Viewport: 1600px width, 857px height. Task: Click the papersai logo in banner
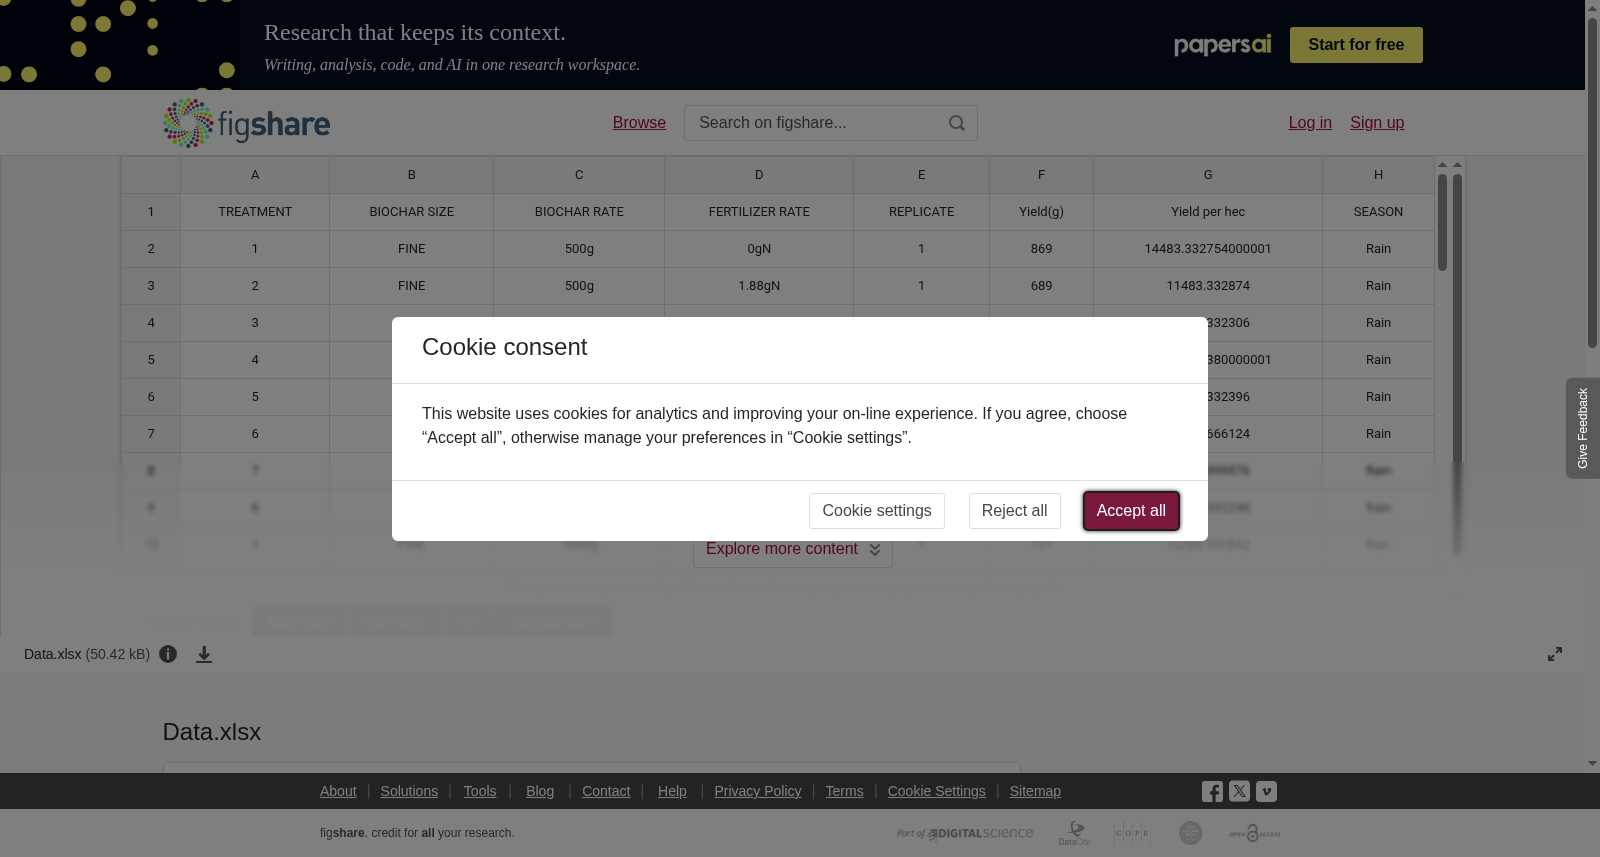[x=1222, y=45]
